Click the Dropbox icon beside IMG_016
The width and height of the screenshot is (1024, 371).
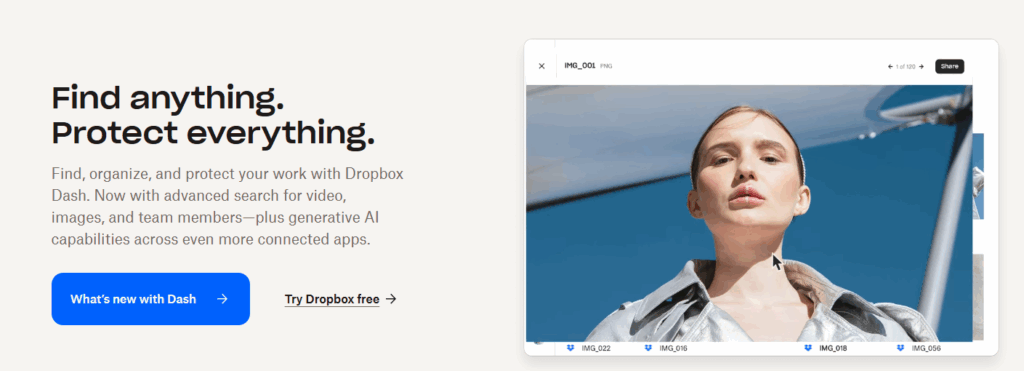click(x=648, y=348)
